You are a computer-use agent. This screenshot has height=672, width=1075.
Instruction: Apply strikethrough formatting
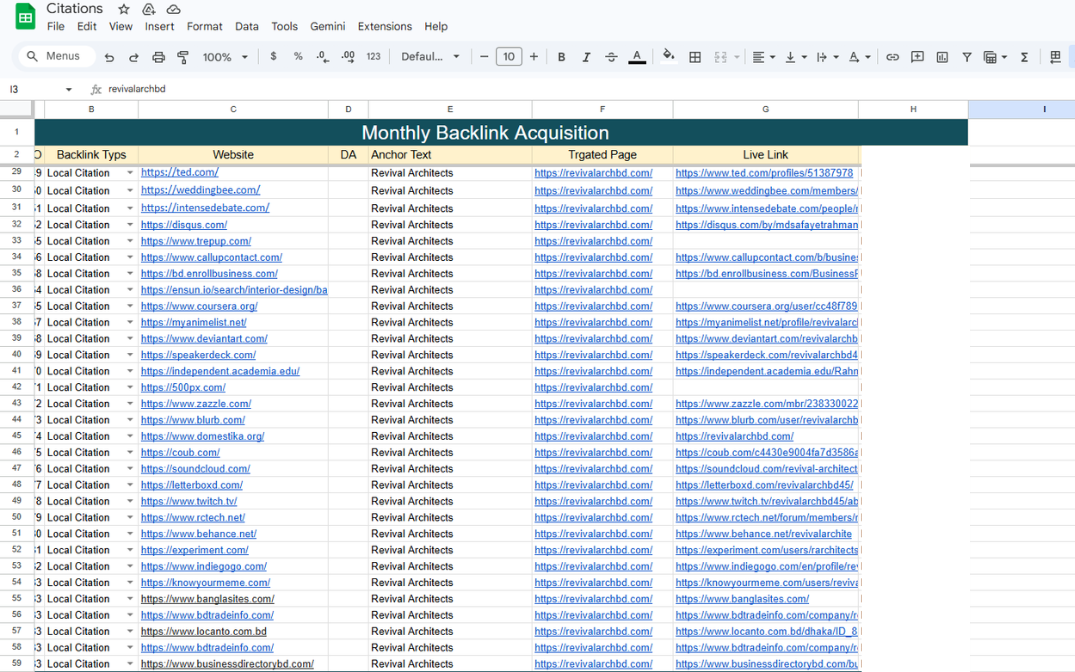coord(611,57)
